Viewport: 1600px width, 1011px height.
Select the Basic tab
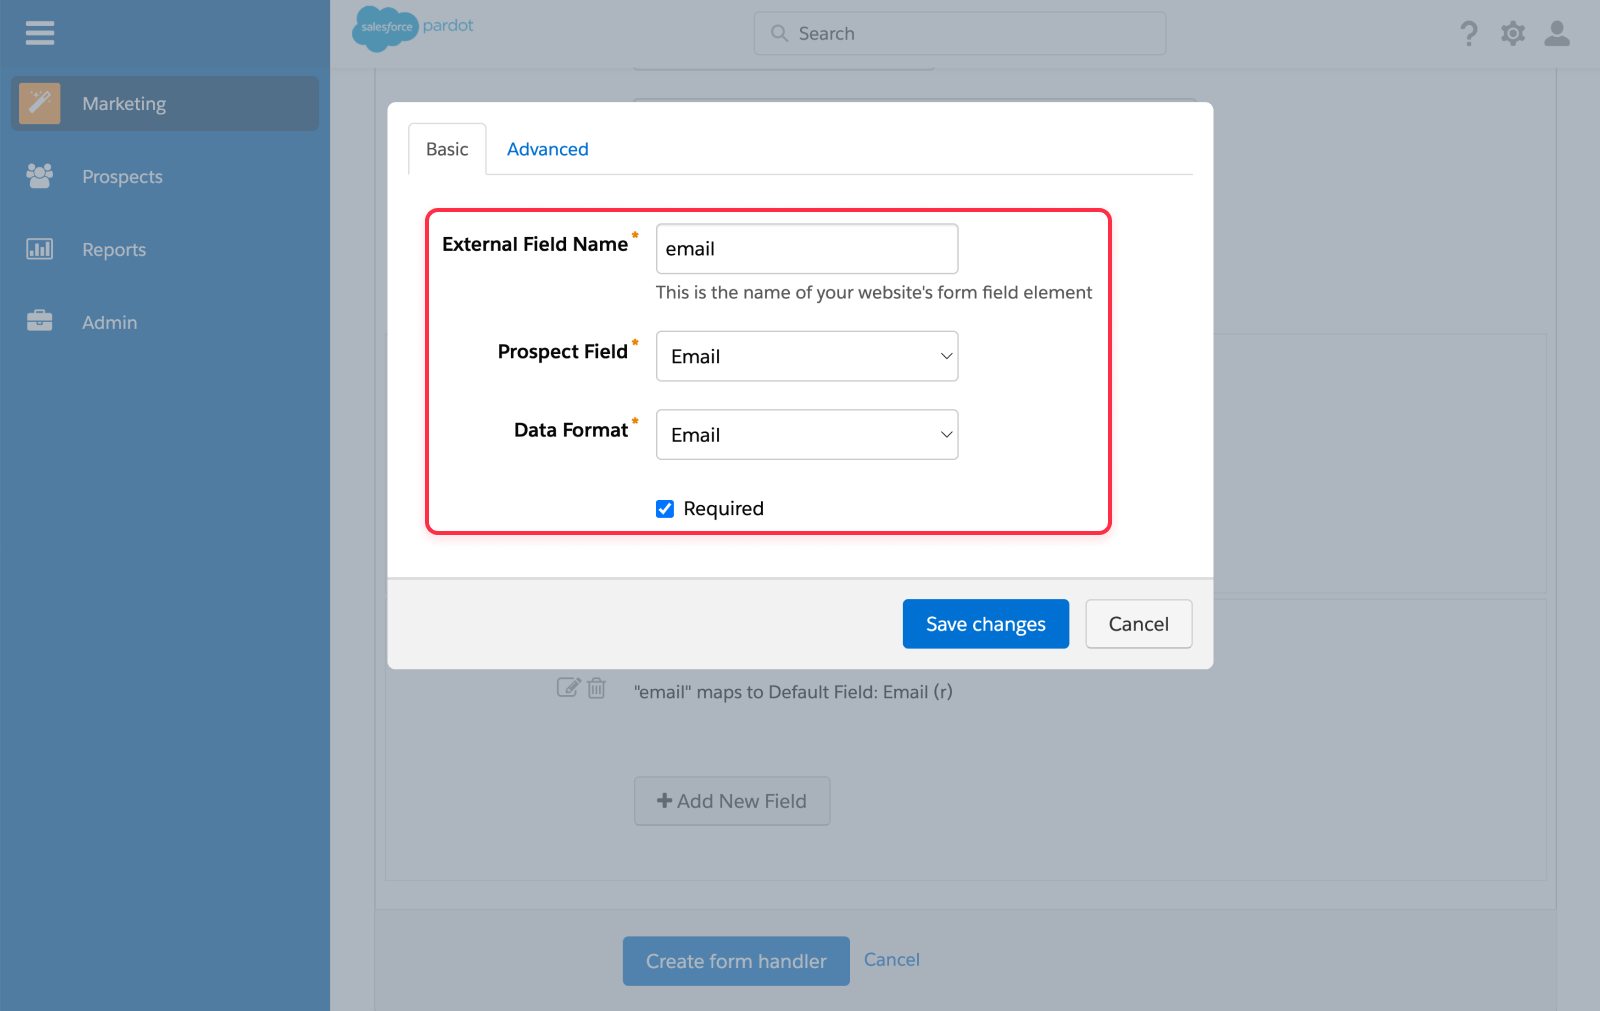[446, 148]
